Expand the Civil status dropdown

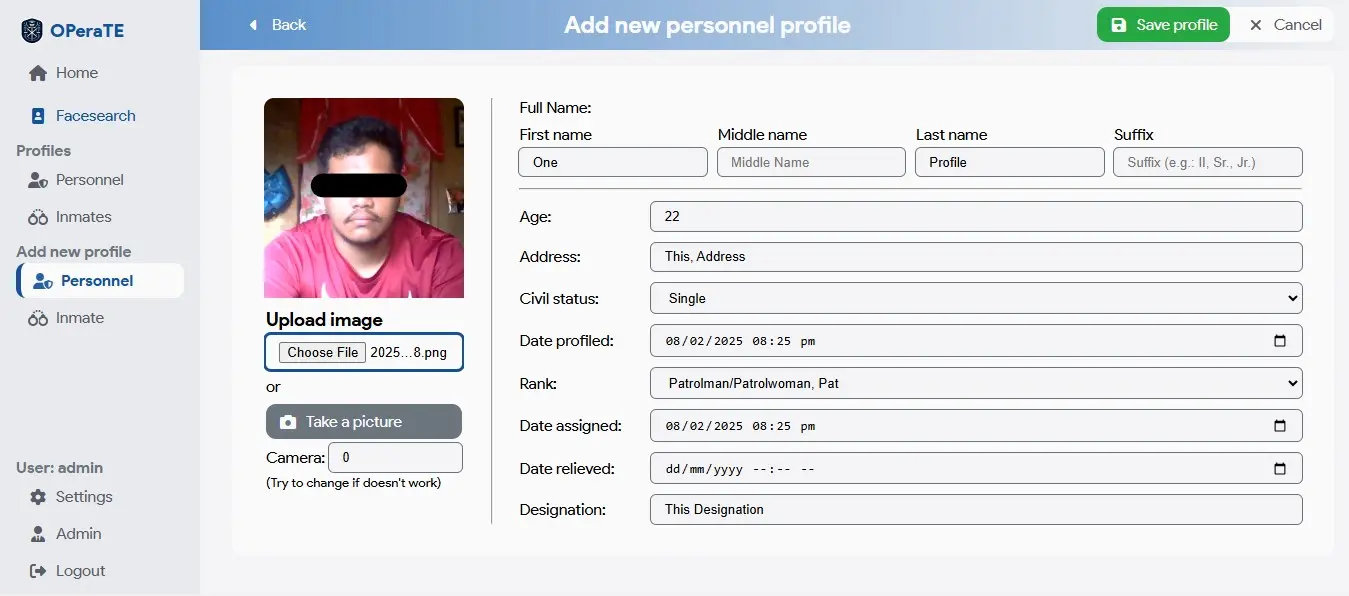click(x=976, y=298)
